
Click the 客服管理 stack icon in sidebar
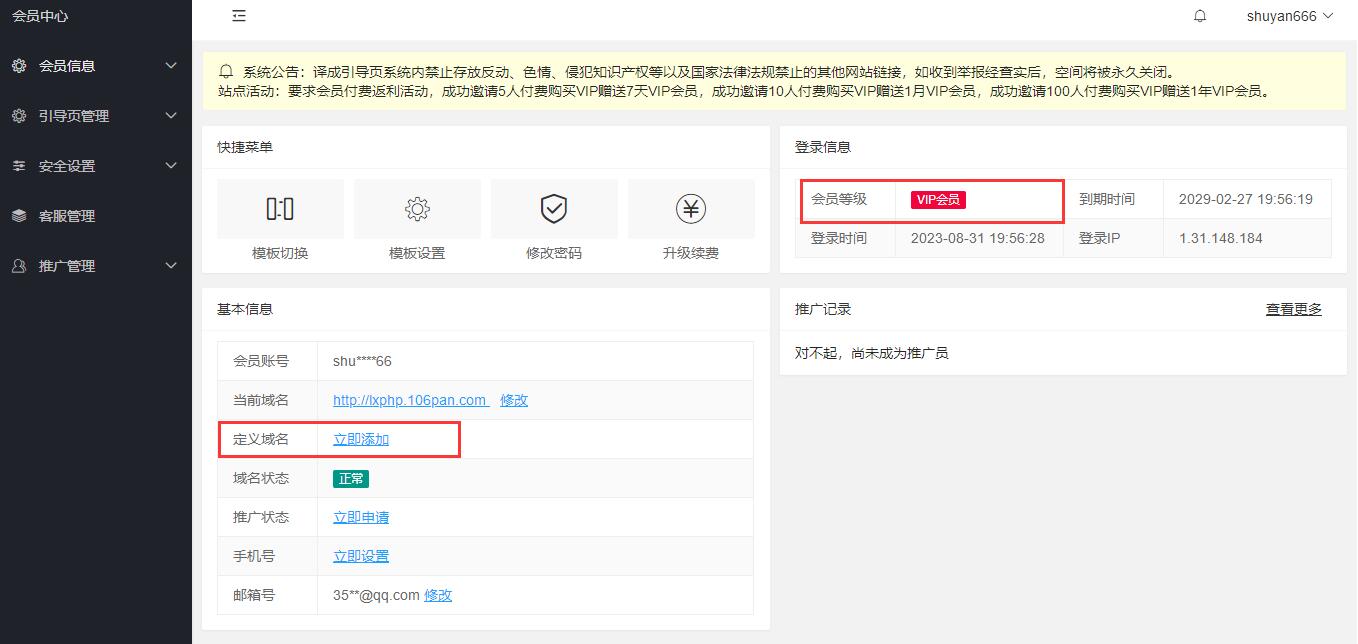[19, 216]
